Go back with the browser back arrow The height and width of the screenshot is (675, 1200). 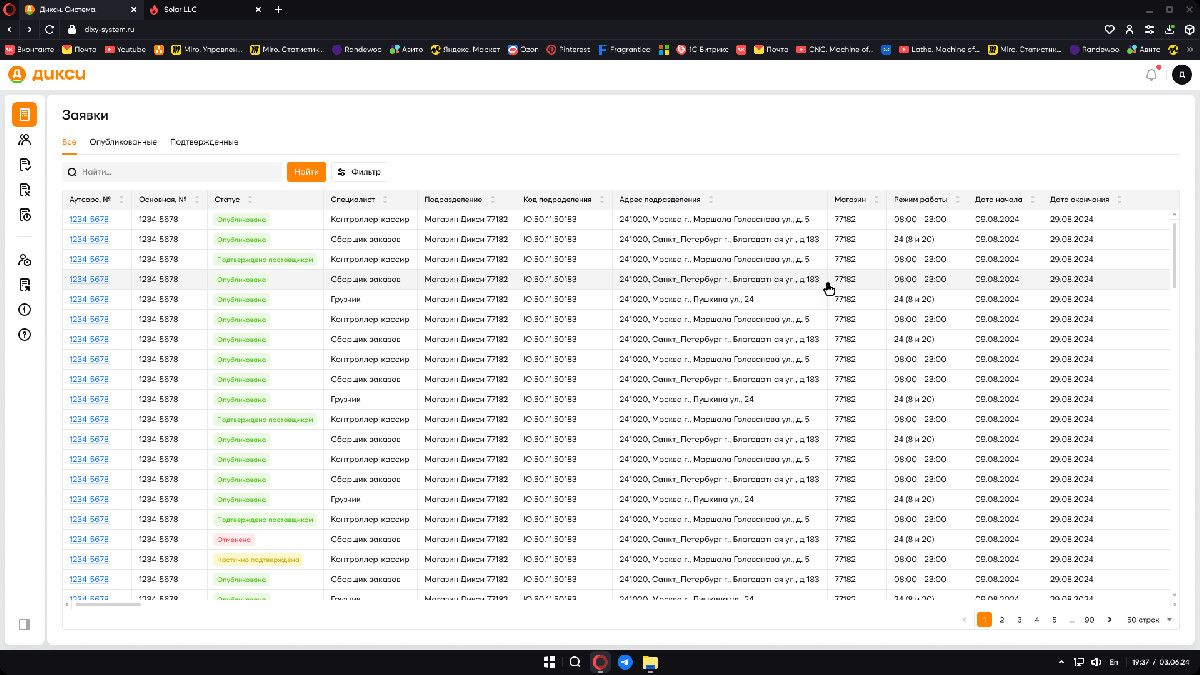coord(10,29)
